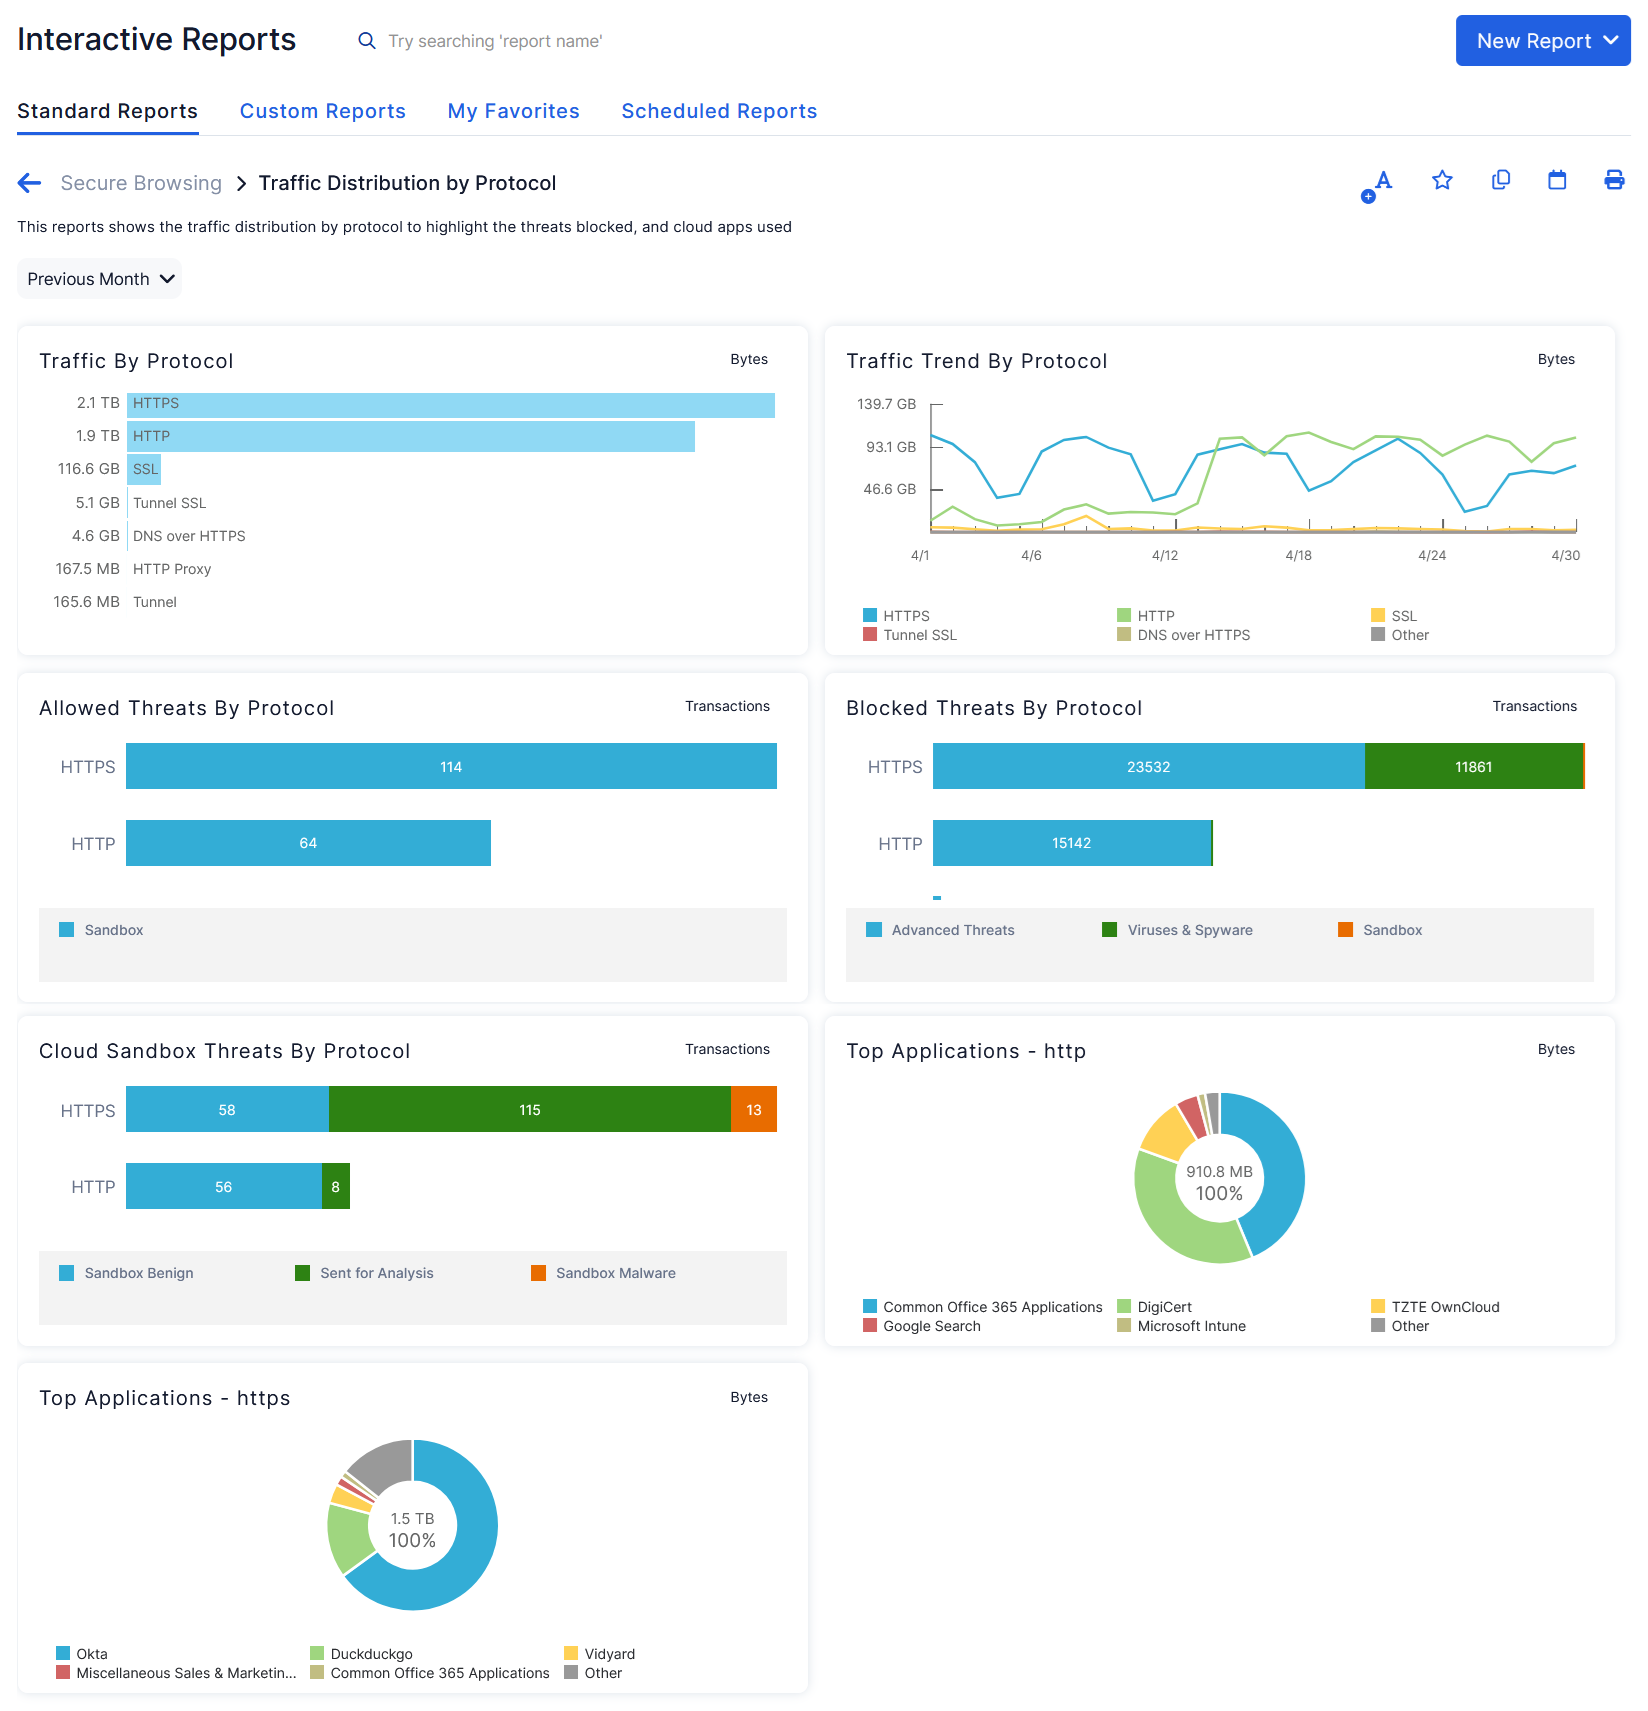Image resolution: width=1648 pixels, height=1711 pixels.
Task: Click the 15142 HTTP blocked threats bar
Action: click(1072, 843)
